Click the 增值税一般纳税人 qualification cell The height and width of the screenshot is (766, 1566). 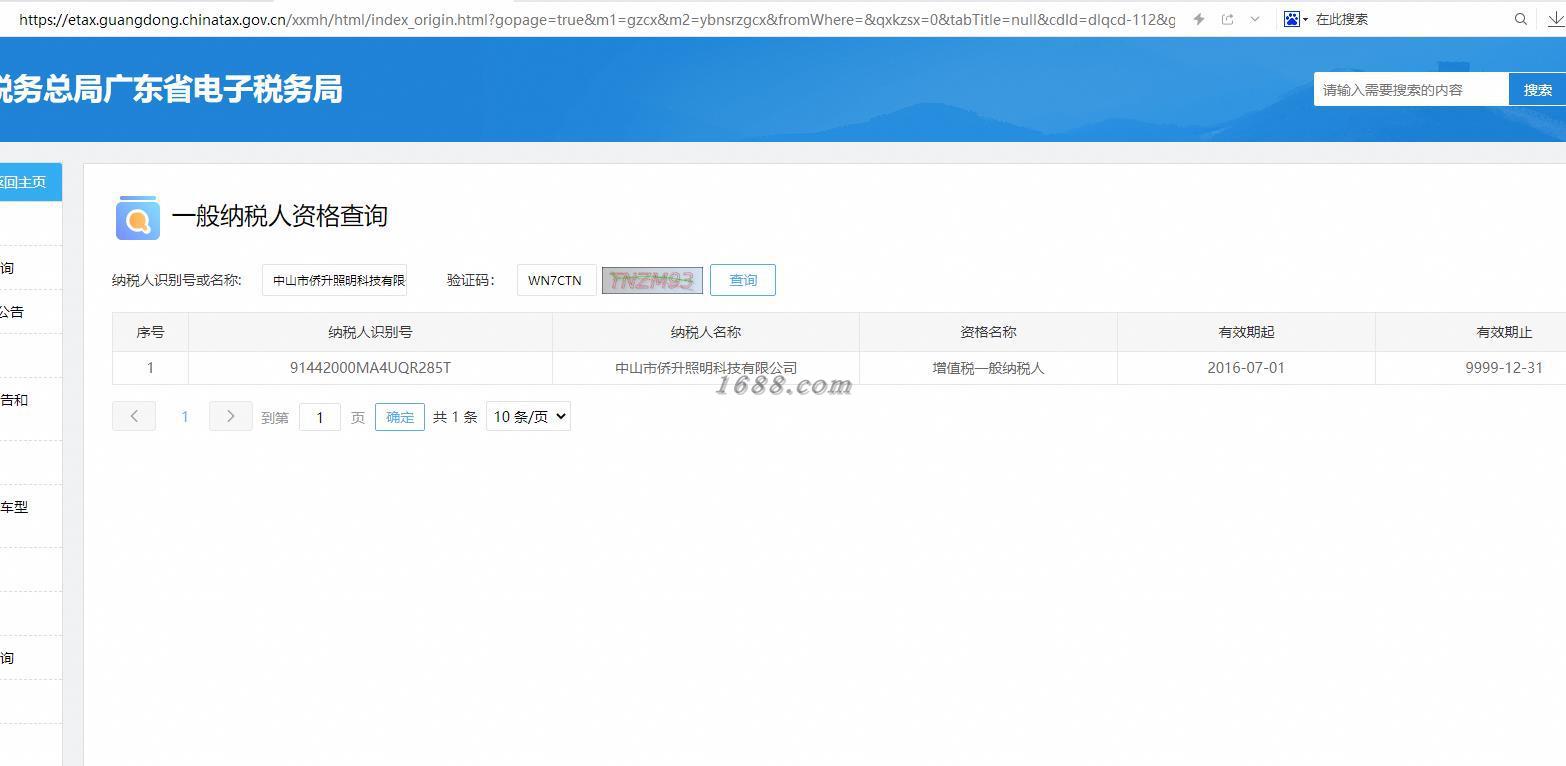click(x=988, y=368)
